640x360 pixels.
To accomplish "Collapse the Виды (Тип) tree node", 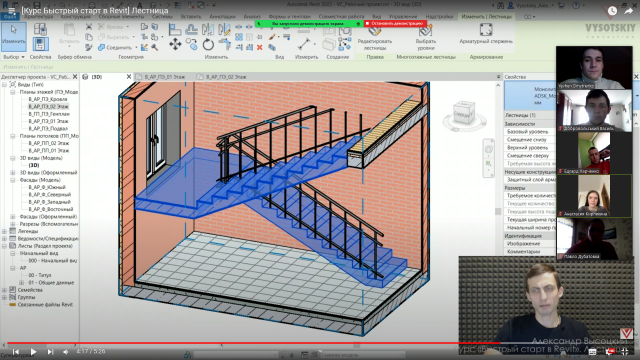I will (x=4, y=84).
